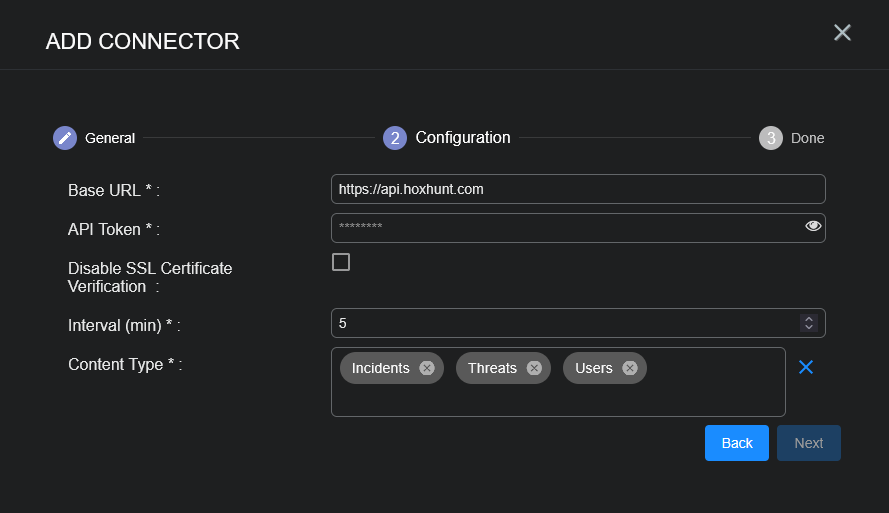Remove the Users content type tag
The image size is (889, 513).
630,368
